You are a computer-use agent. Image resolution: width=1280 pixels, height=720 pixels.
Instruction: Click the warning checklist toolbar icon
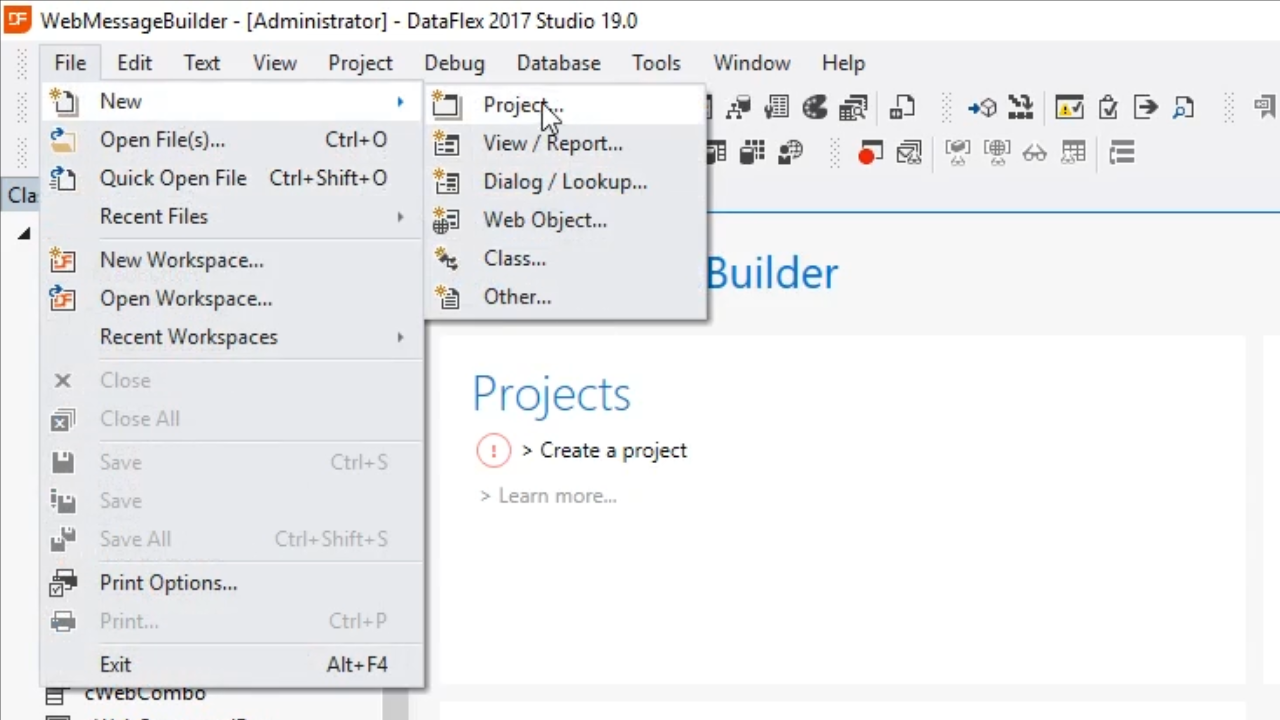tap(1069, 107)
